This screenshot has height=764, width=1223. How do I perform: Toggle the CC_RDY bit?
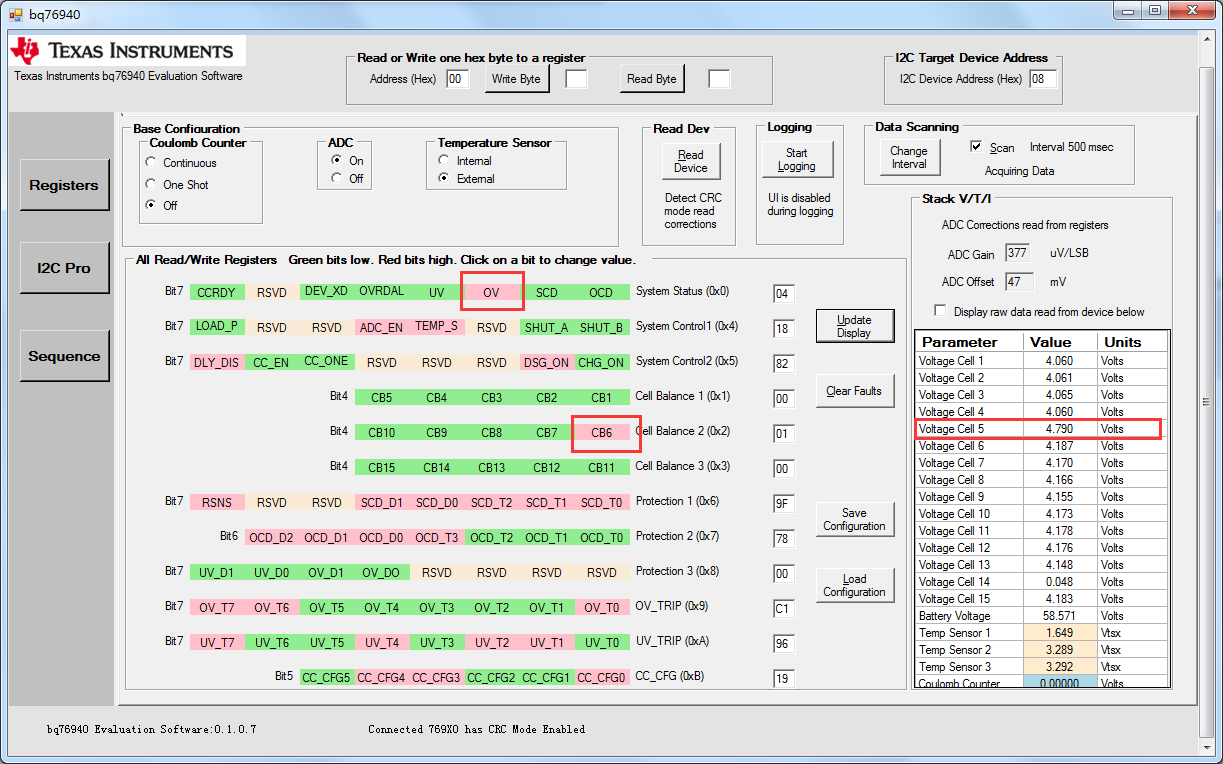click(x=217, y=293)
